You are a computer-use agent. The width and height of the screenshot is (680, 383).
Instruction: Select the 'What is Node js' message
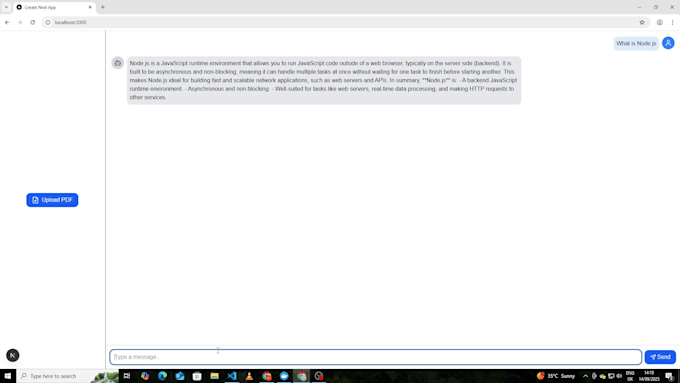point(636,43)
